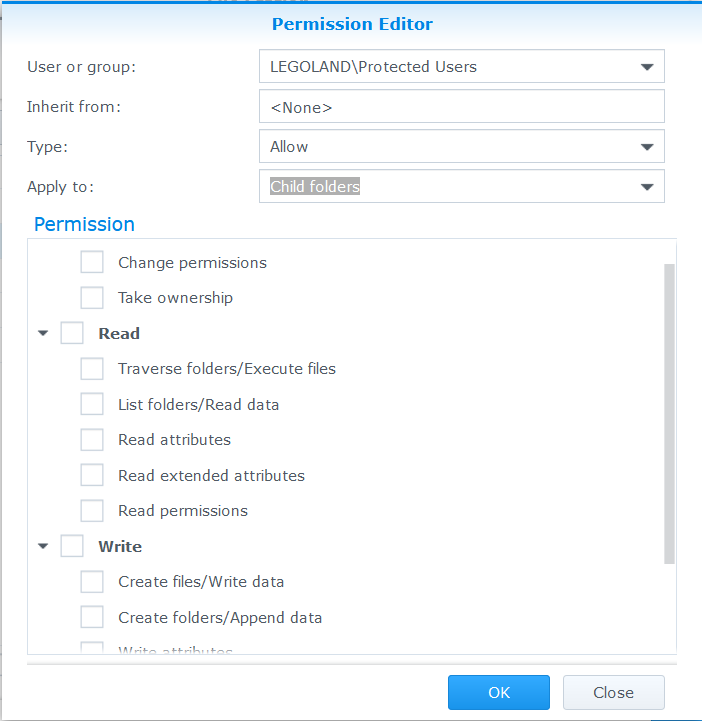The width and height of the screenshot is (702, 721).
Task: Enable Create folders/Append data permission
Action: tap(91, 617)
